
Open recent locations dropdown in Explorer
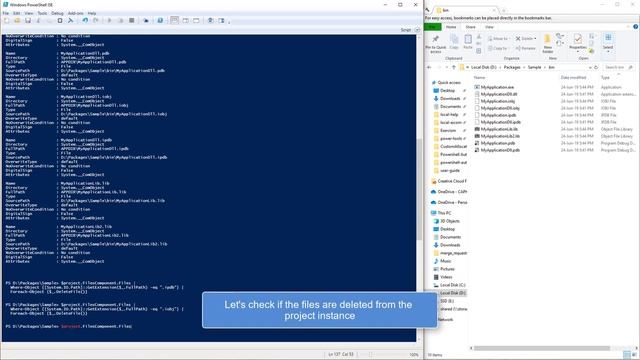pyautogui.click(x=446, y=67)
